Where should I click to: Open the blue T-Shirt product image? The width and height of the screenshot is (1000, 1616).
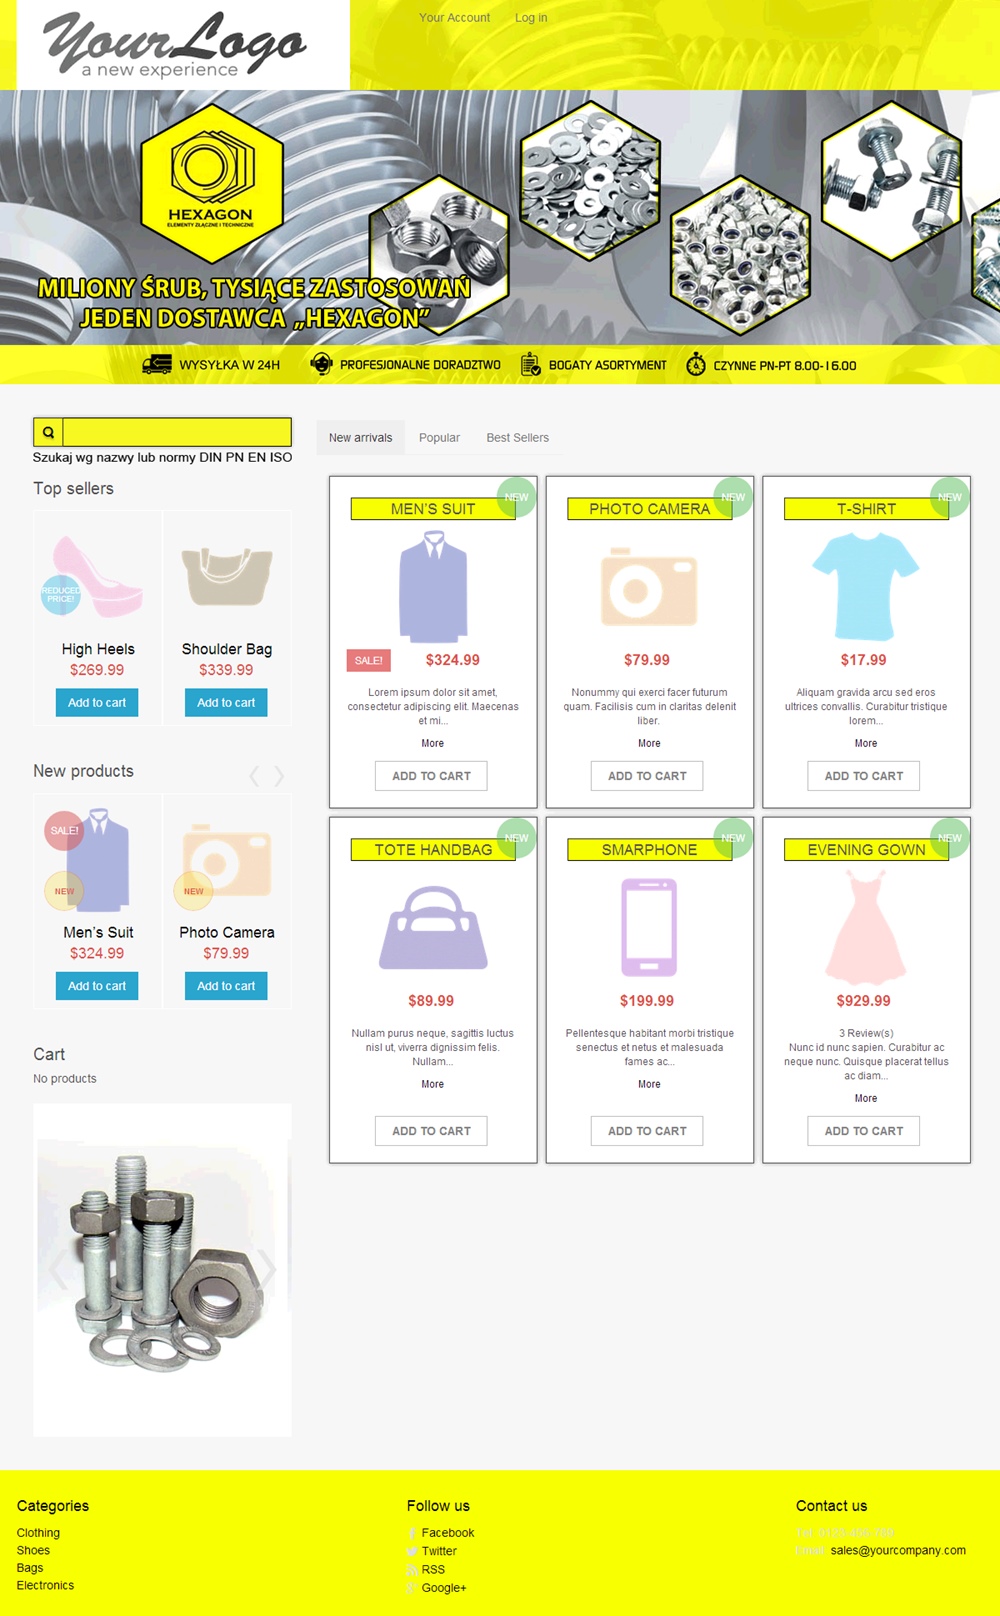coord(865,586)
